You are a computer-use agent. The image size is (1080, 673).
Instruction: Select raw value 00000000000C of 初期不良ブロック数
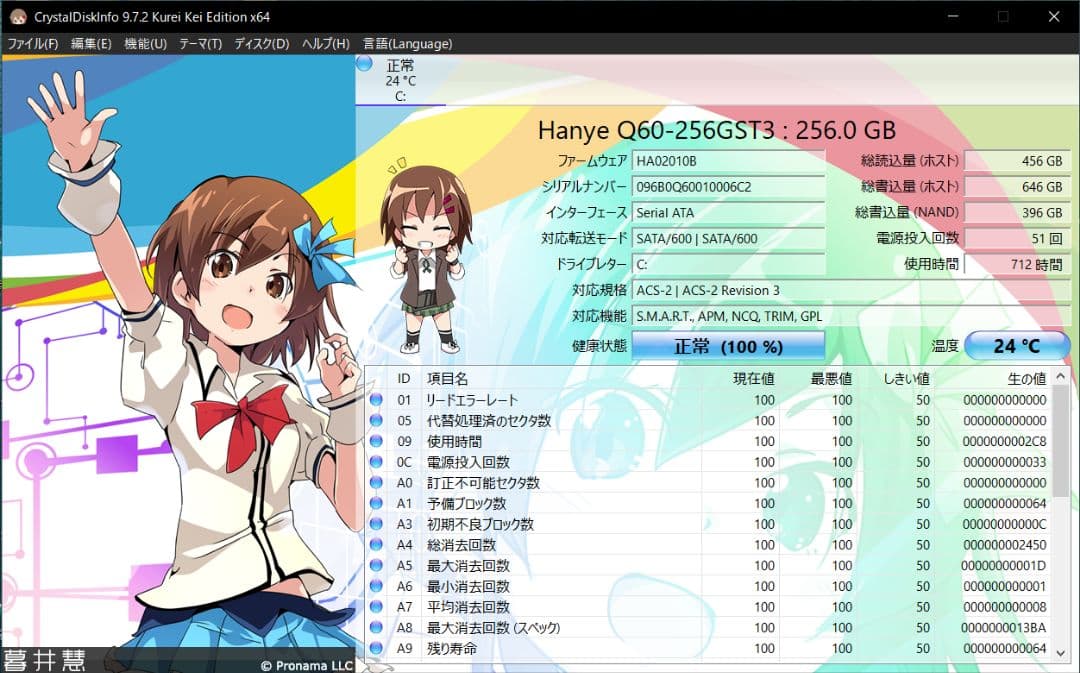[x=1004, y=524]
